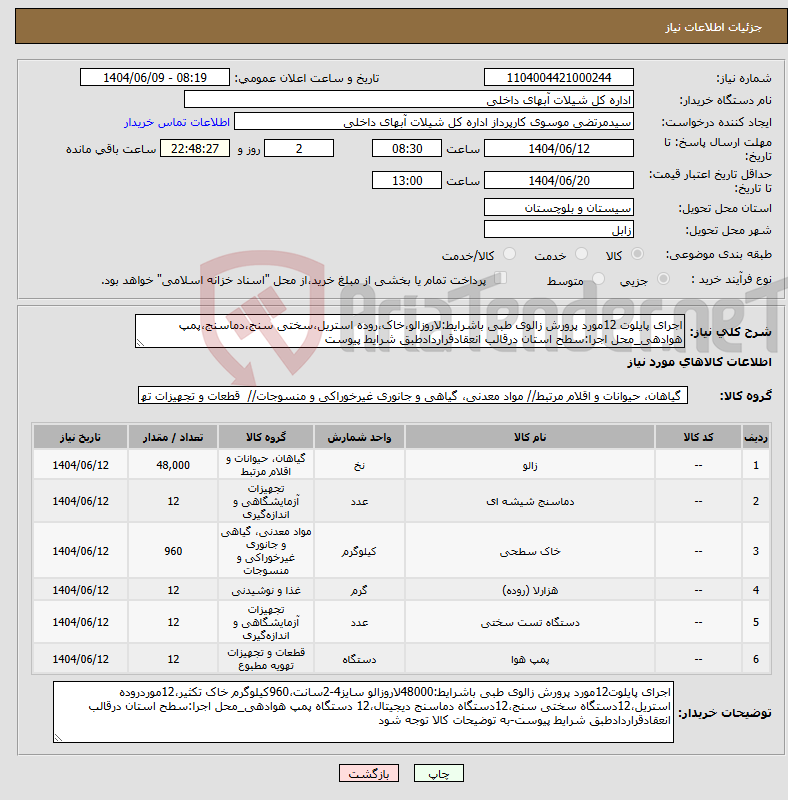Click the remaining days field showing 2
The height and width of the screenshot is (800, 788).
[x=299, y=148]
